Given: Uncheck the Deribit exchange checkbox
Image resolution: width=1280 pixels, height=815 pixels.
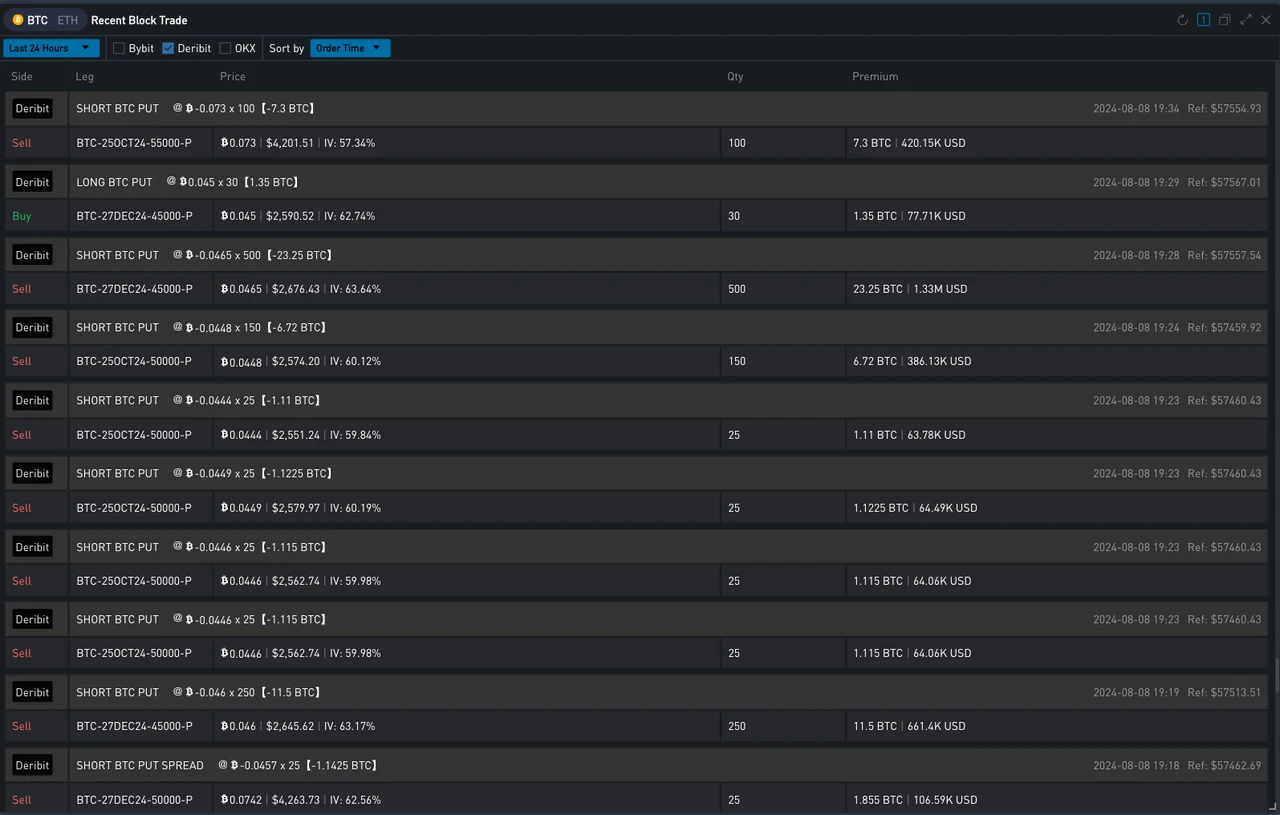Looking at the screenshot, I should point(168,48).
